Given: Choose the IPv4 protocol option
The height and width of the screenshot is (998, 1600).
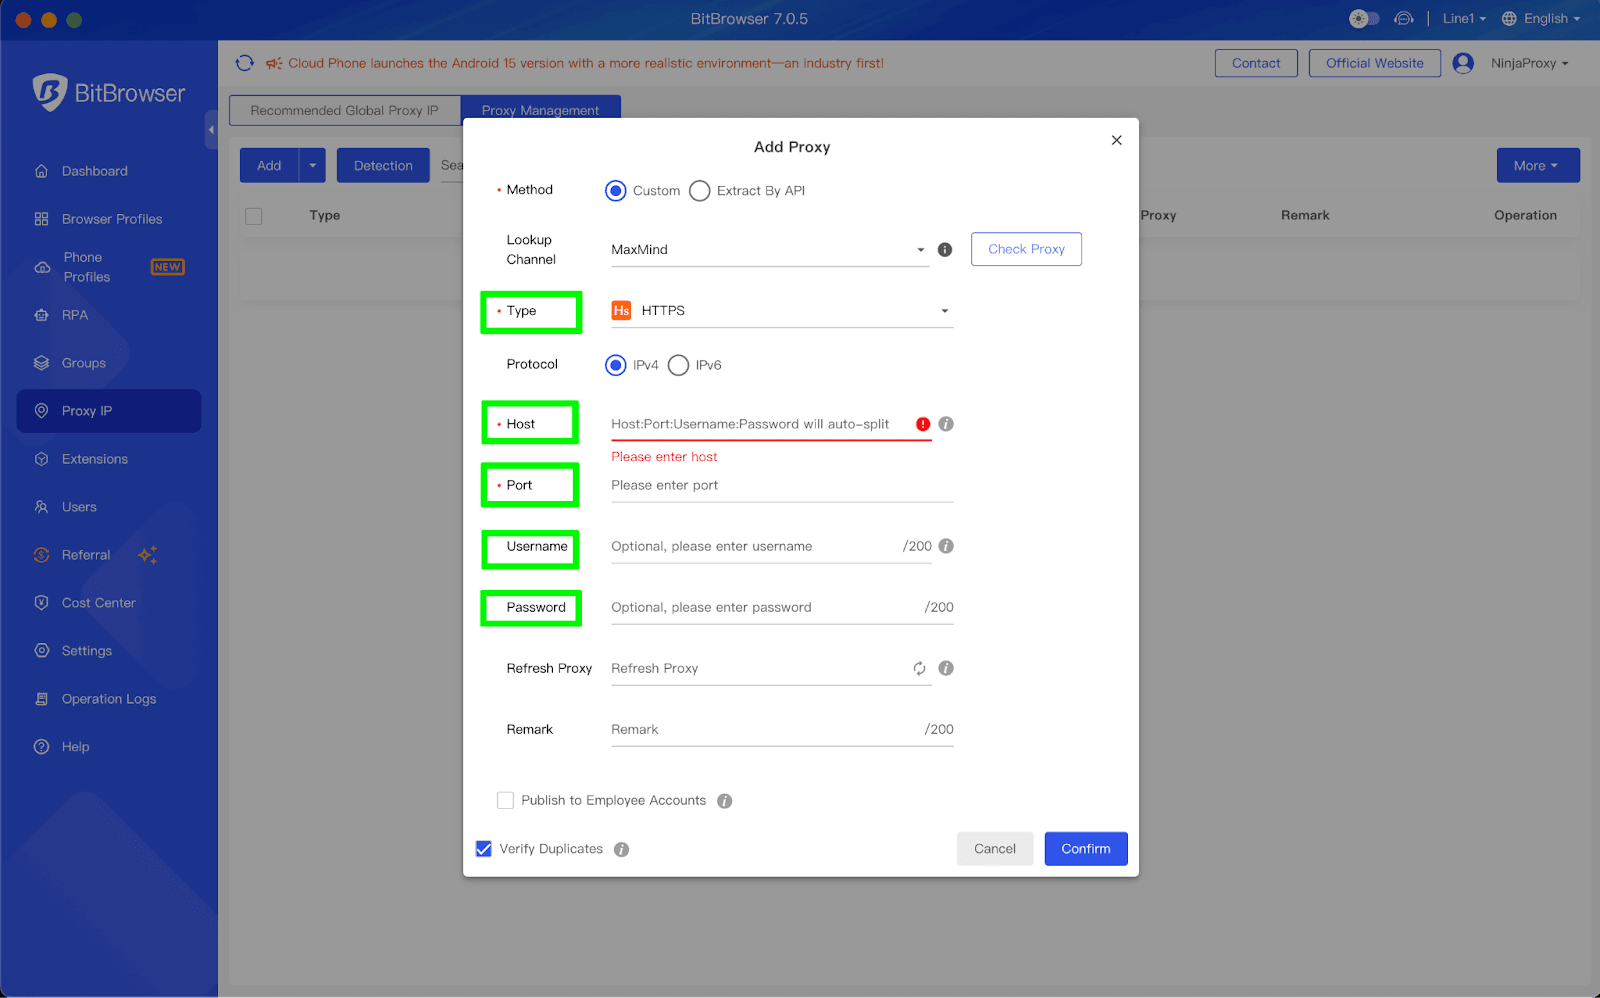Looking at the screenshot, I should [x=616, y=365].
